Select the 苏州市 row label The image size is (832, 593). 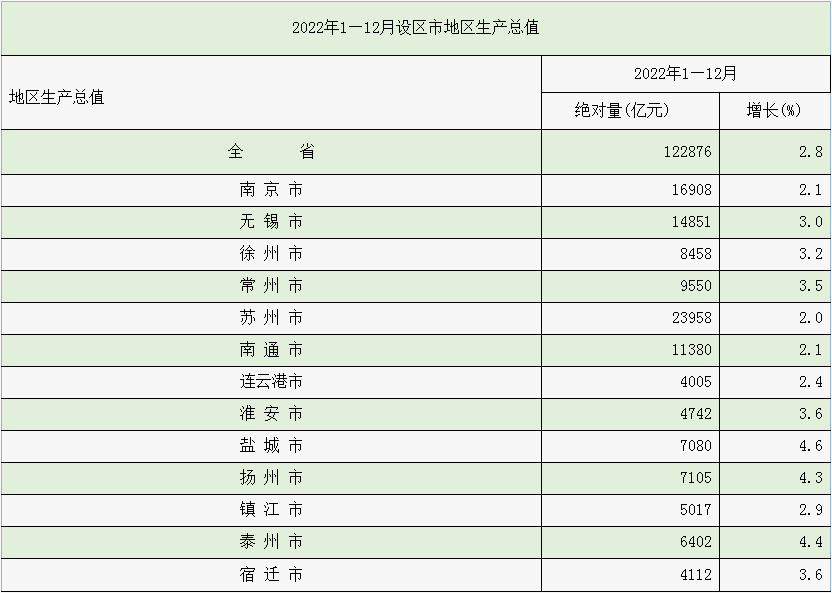(x=271, y=318)
